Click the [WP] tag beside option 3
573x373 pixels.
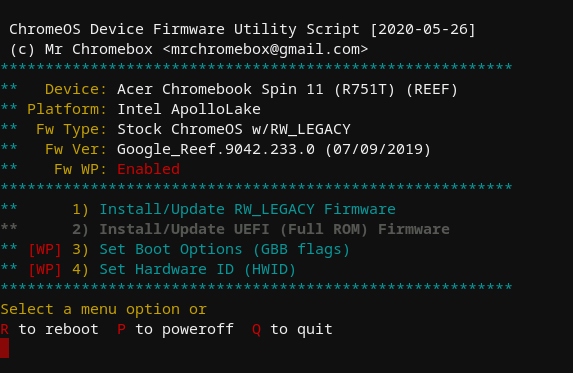point(45,250)
